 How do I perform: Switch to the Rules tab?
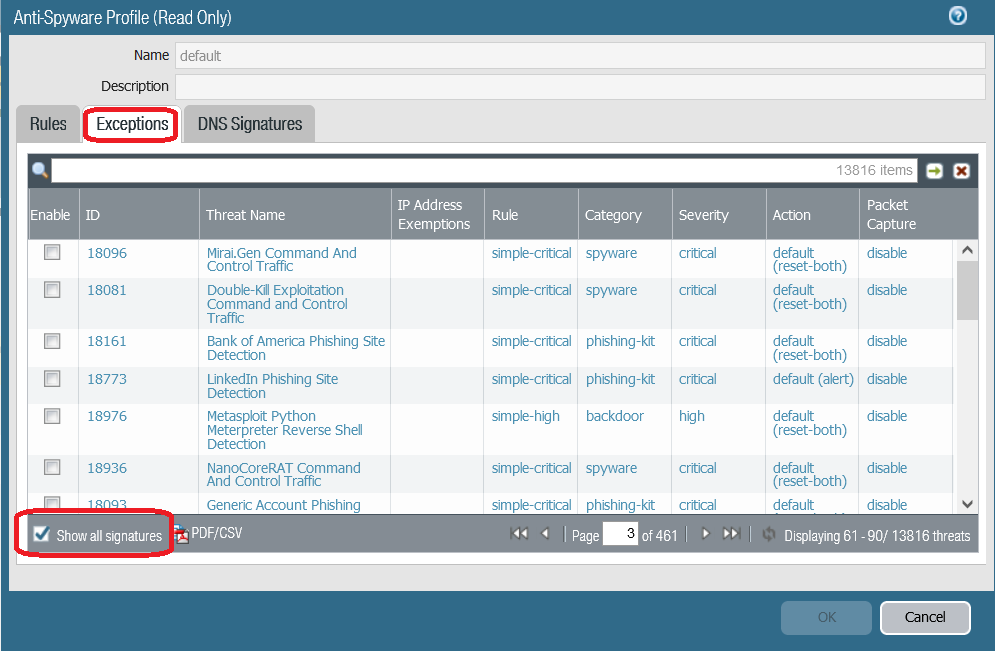point(48,124)
